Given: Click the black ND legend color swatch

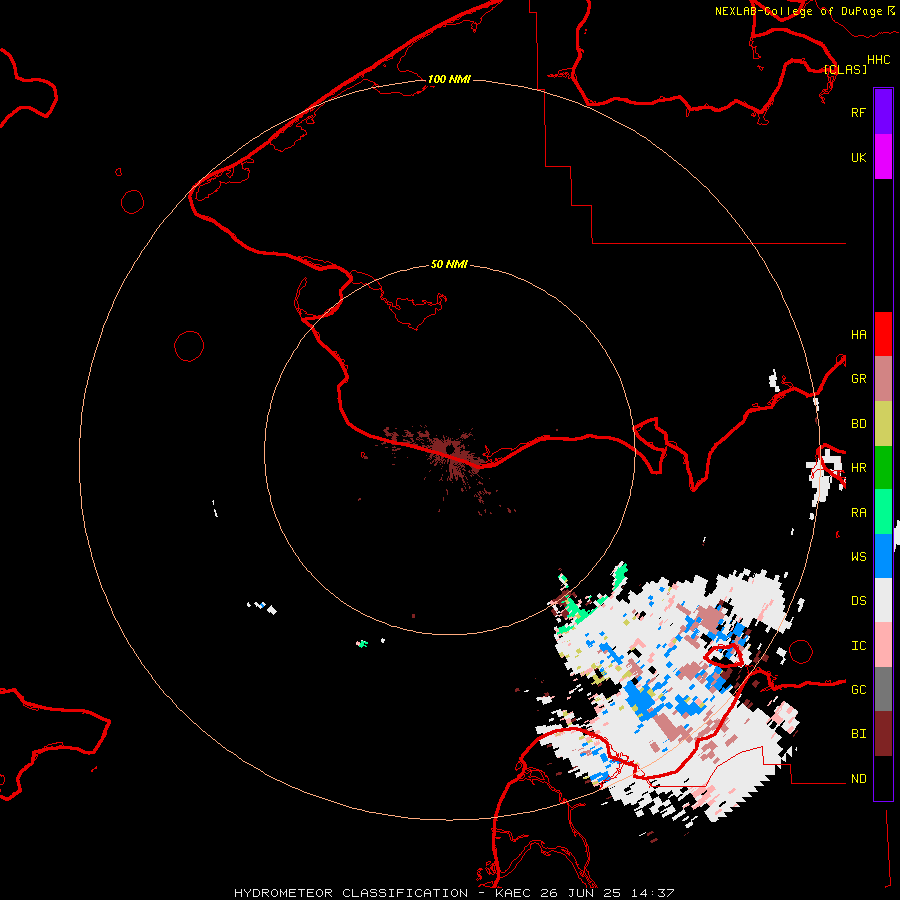Looking at the screenshot, I should [883, 778].
